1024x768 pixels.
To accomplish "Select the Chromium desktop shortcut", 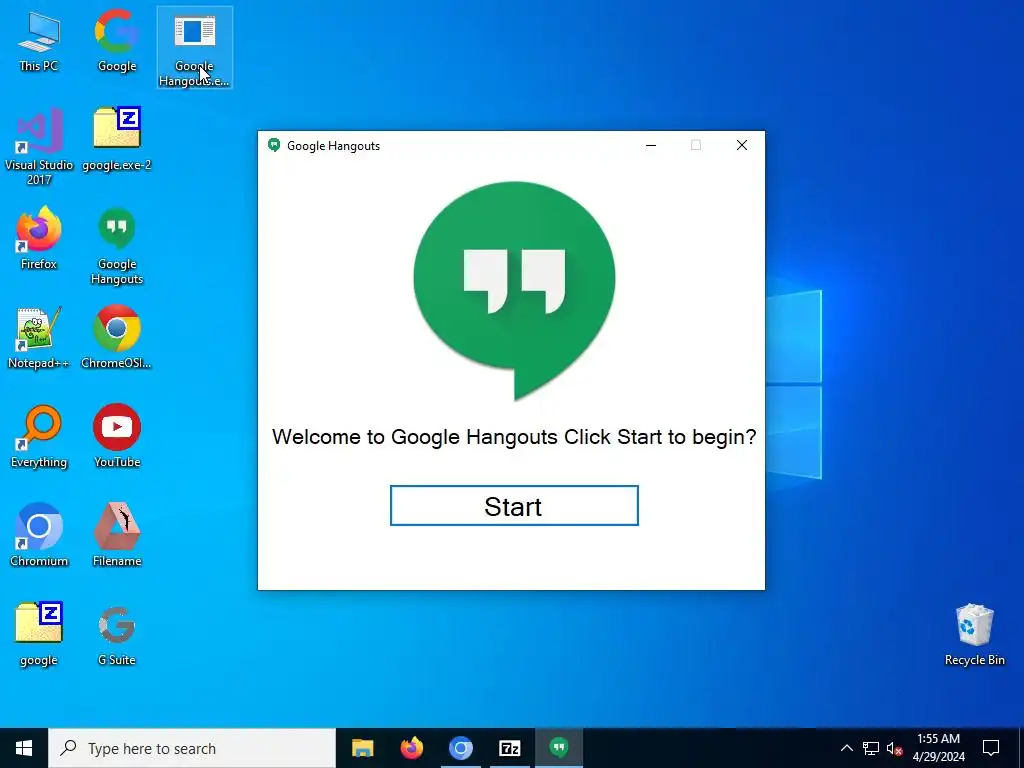I will 39,536.
